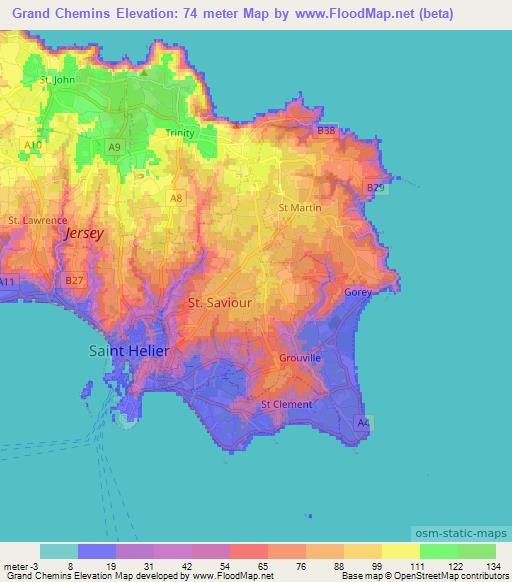Click the peak triangle marker near St. John
Screen dimensions: 512x582
tap(144, 73)
